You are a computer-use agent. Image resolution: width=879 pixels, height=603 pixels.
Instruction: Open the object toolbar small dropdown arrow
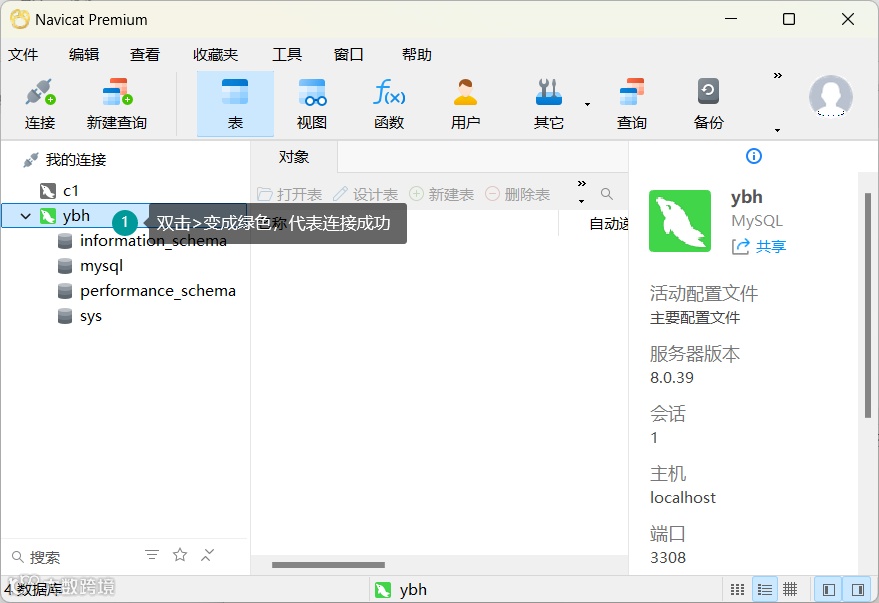(x=582, y=201)
